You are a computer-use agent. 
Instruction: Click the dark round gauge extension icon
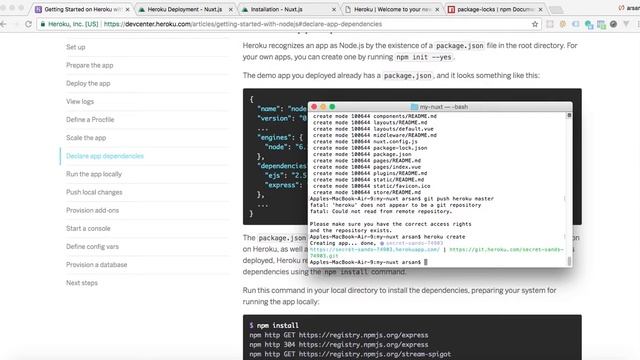613,24
